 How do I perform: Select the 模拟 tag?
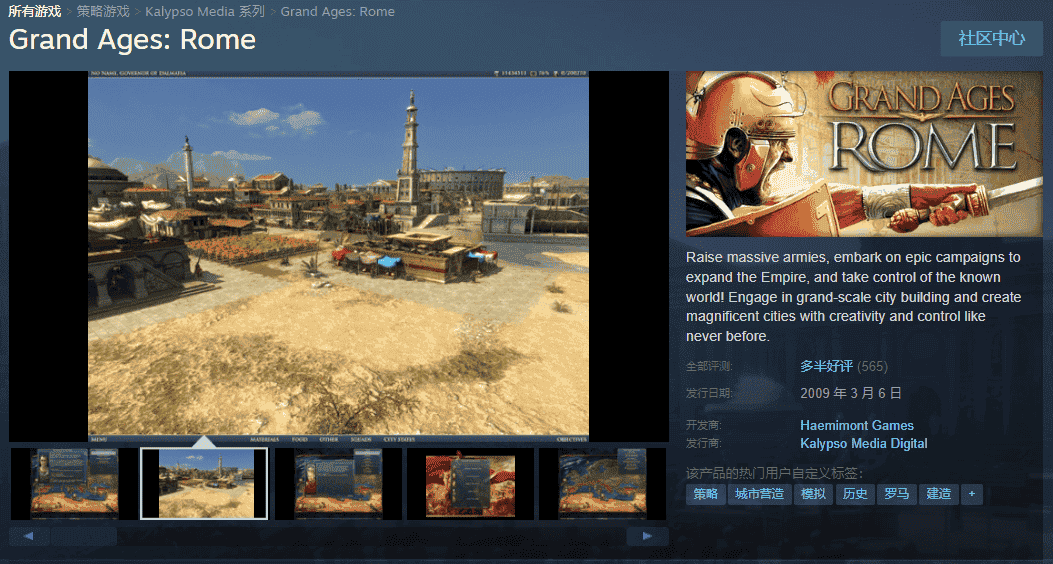coord(813,494)
